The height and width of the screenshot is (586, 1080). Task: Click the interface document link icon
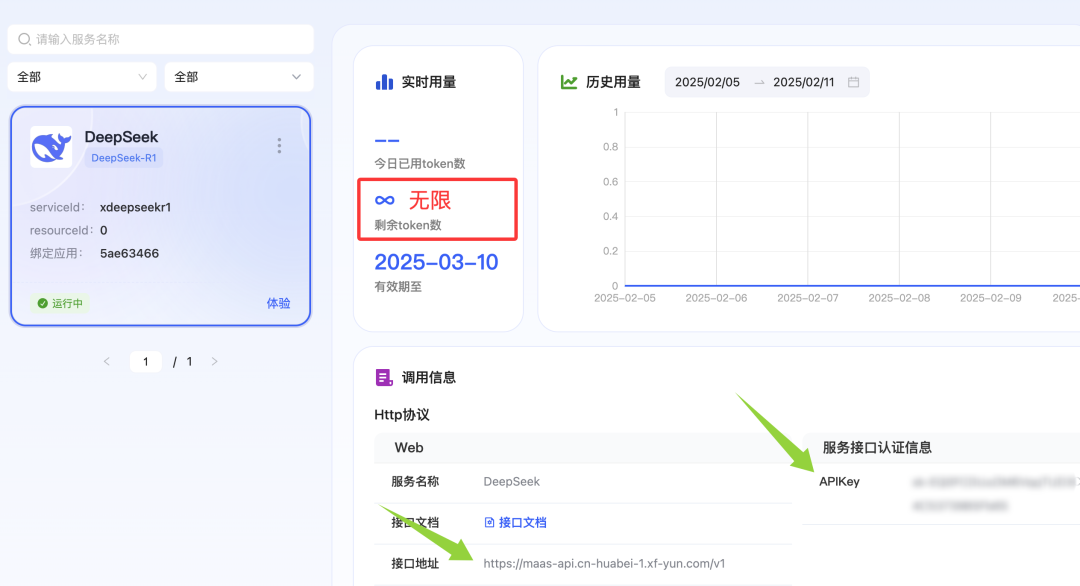[x=489, y=522]
